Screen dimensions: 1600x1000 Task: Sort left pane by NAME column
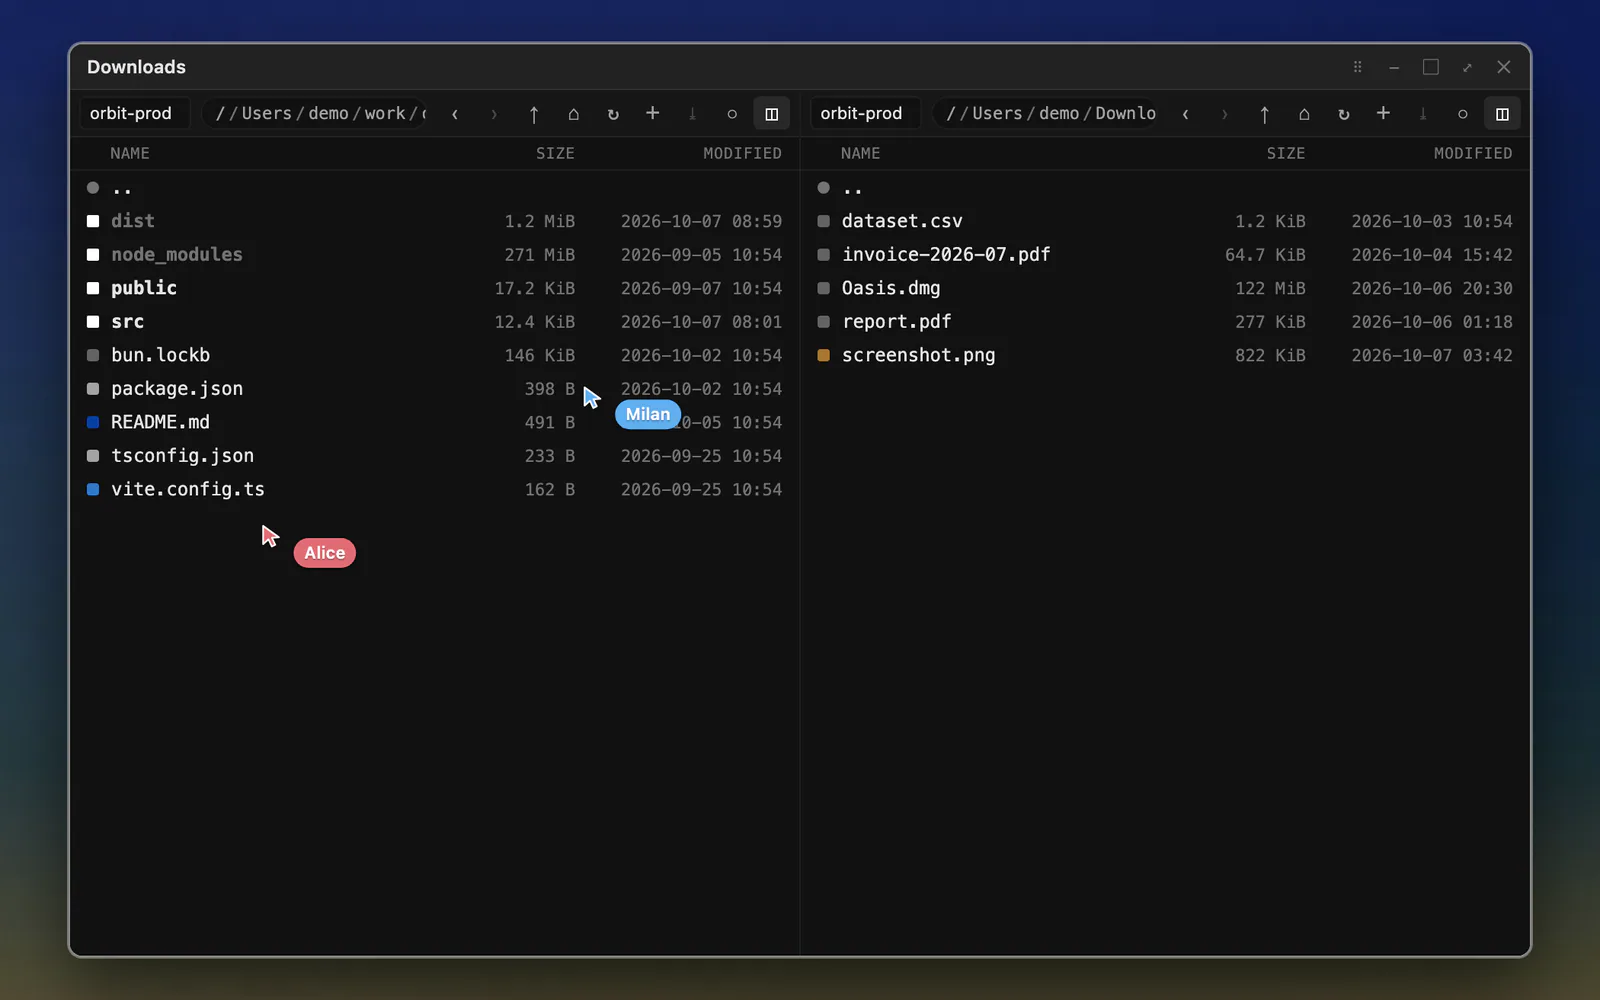click(130, 153)
